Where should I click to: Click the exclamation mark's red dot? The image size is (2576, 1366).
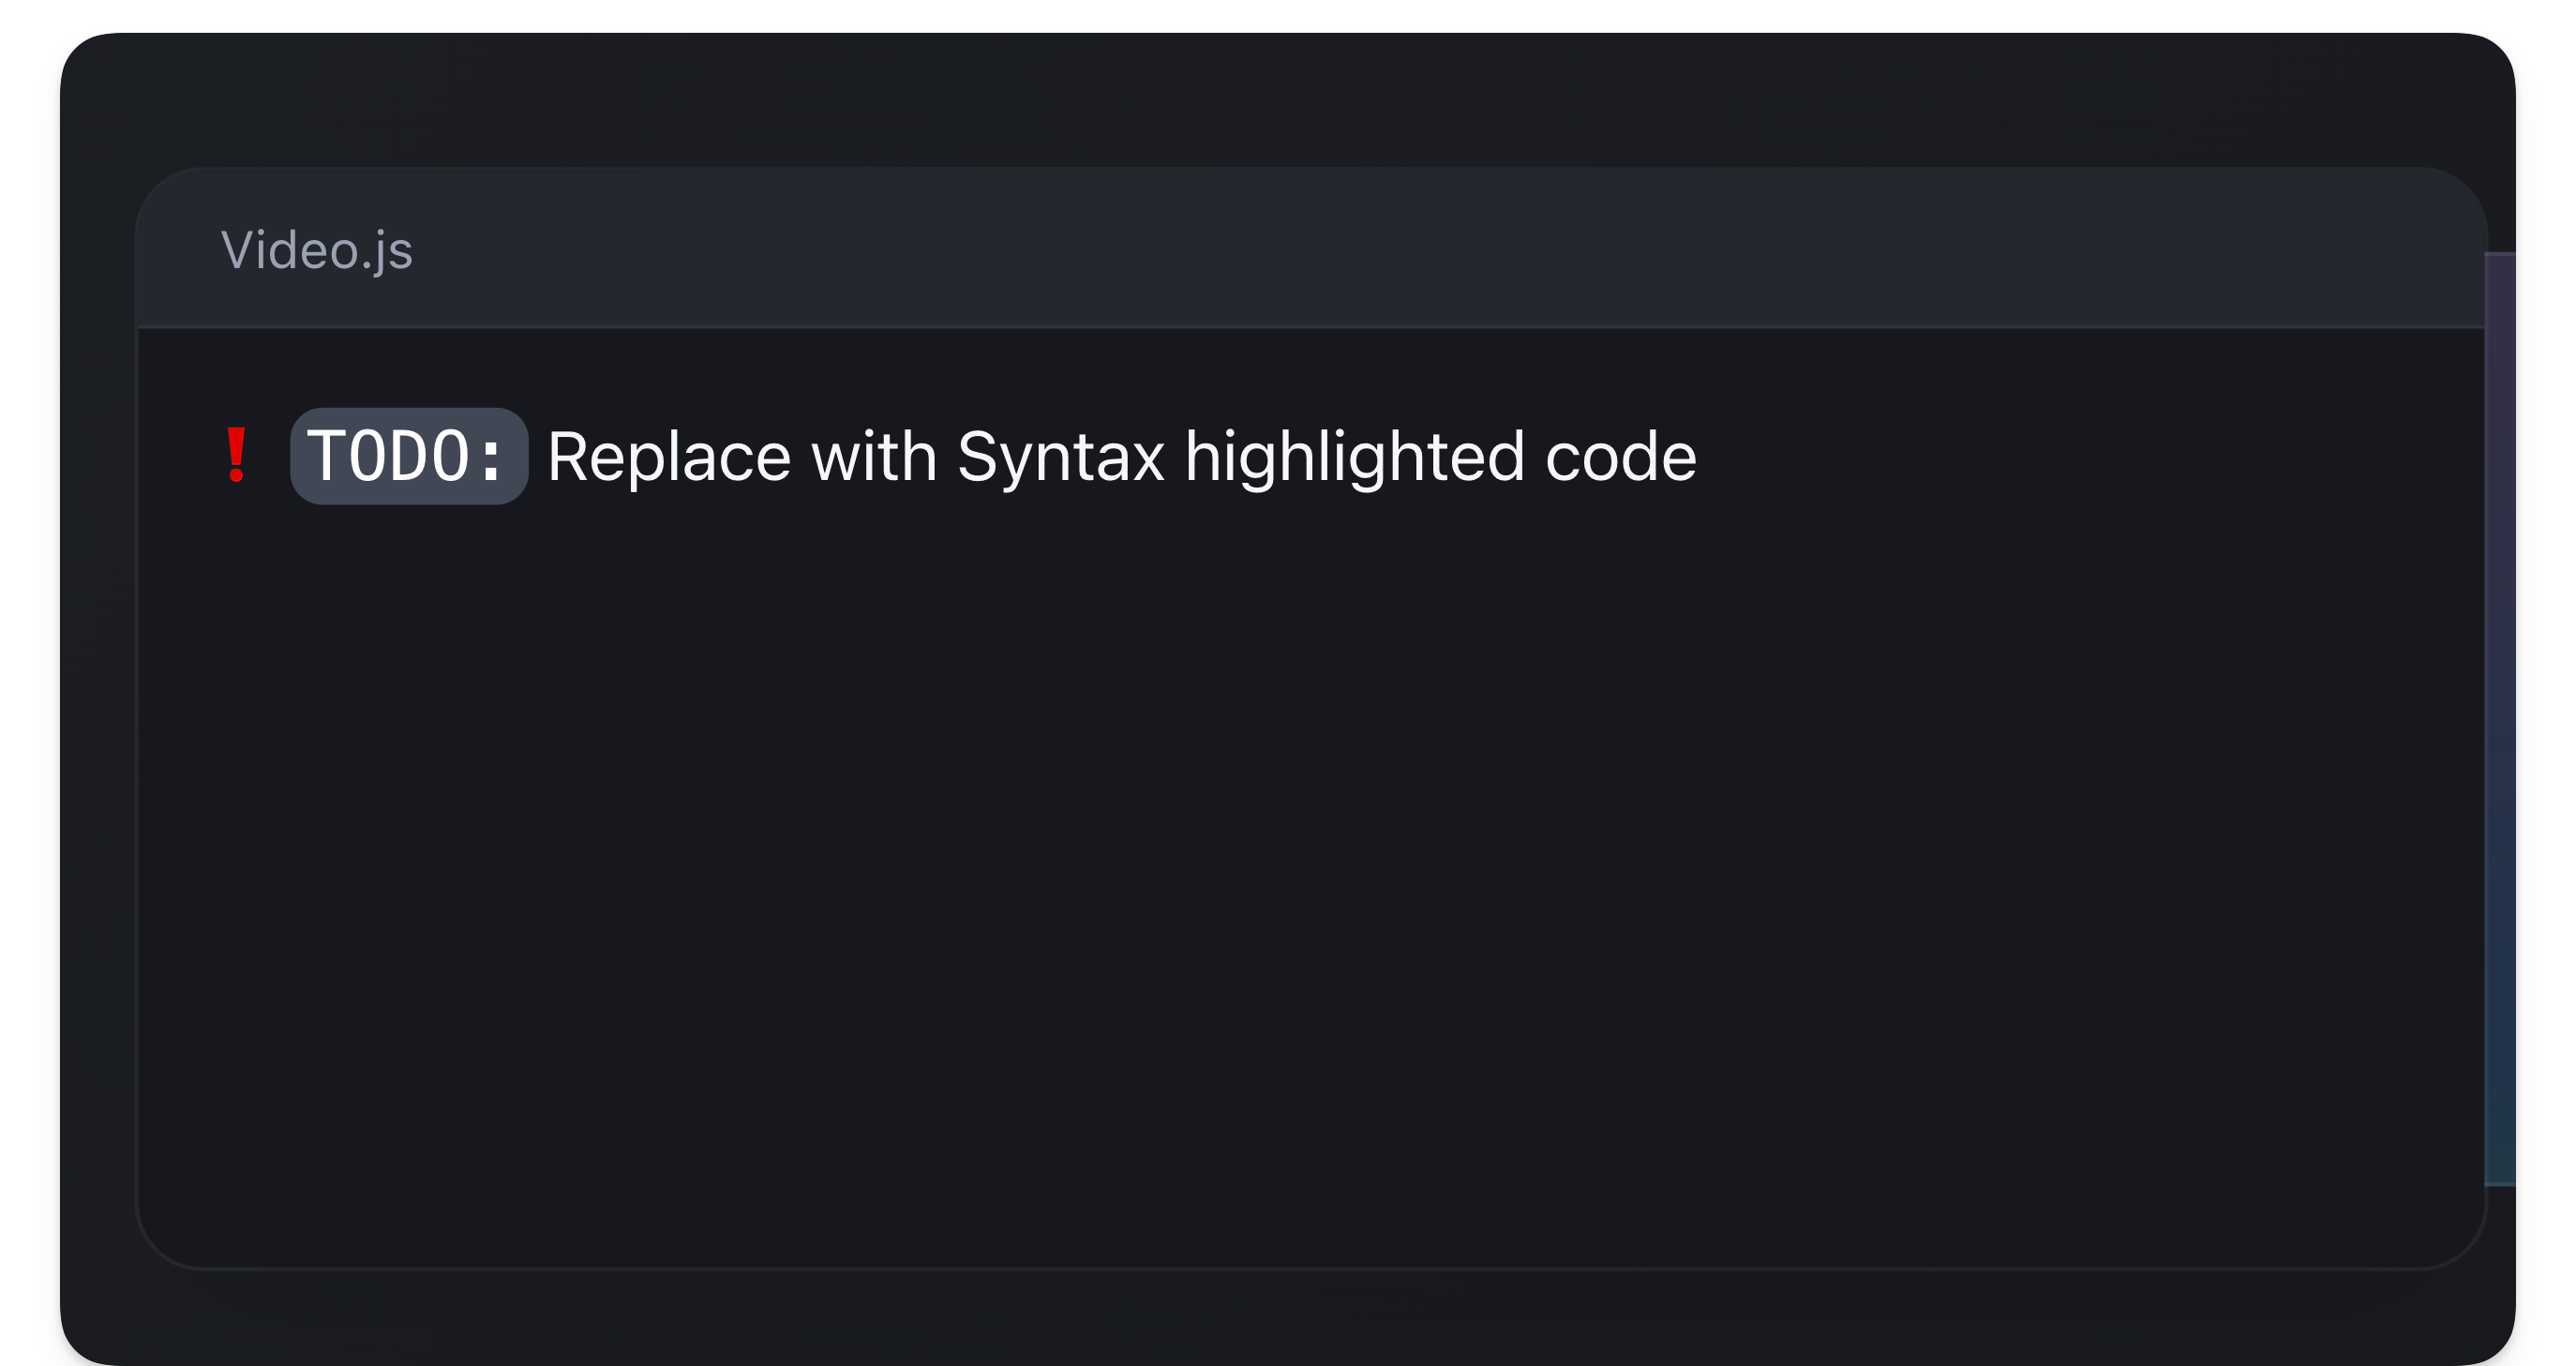(x=237, y=478)
